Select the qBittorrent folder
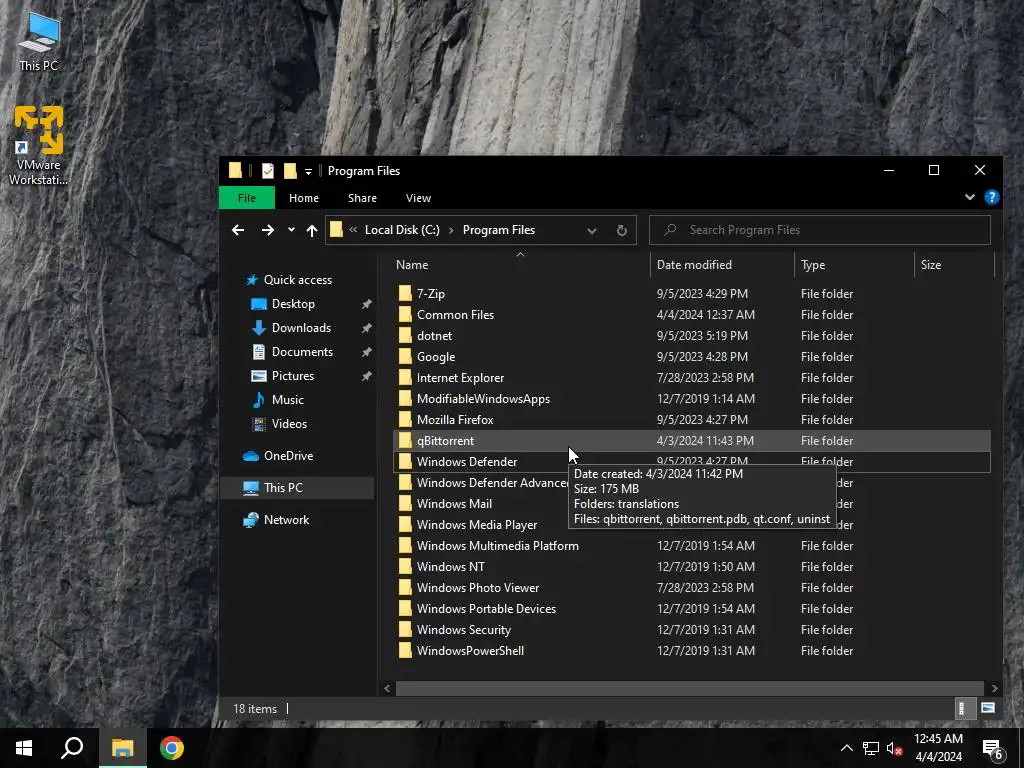Image resolution: width=1024 pixels, height=768 pixels. (692, 441)
